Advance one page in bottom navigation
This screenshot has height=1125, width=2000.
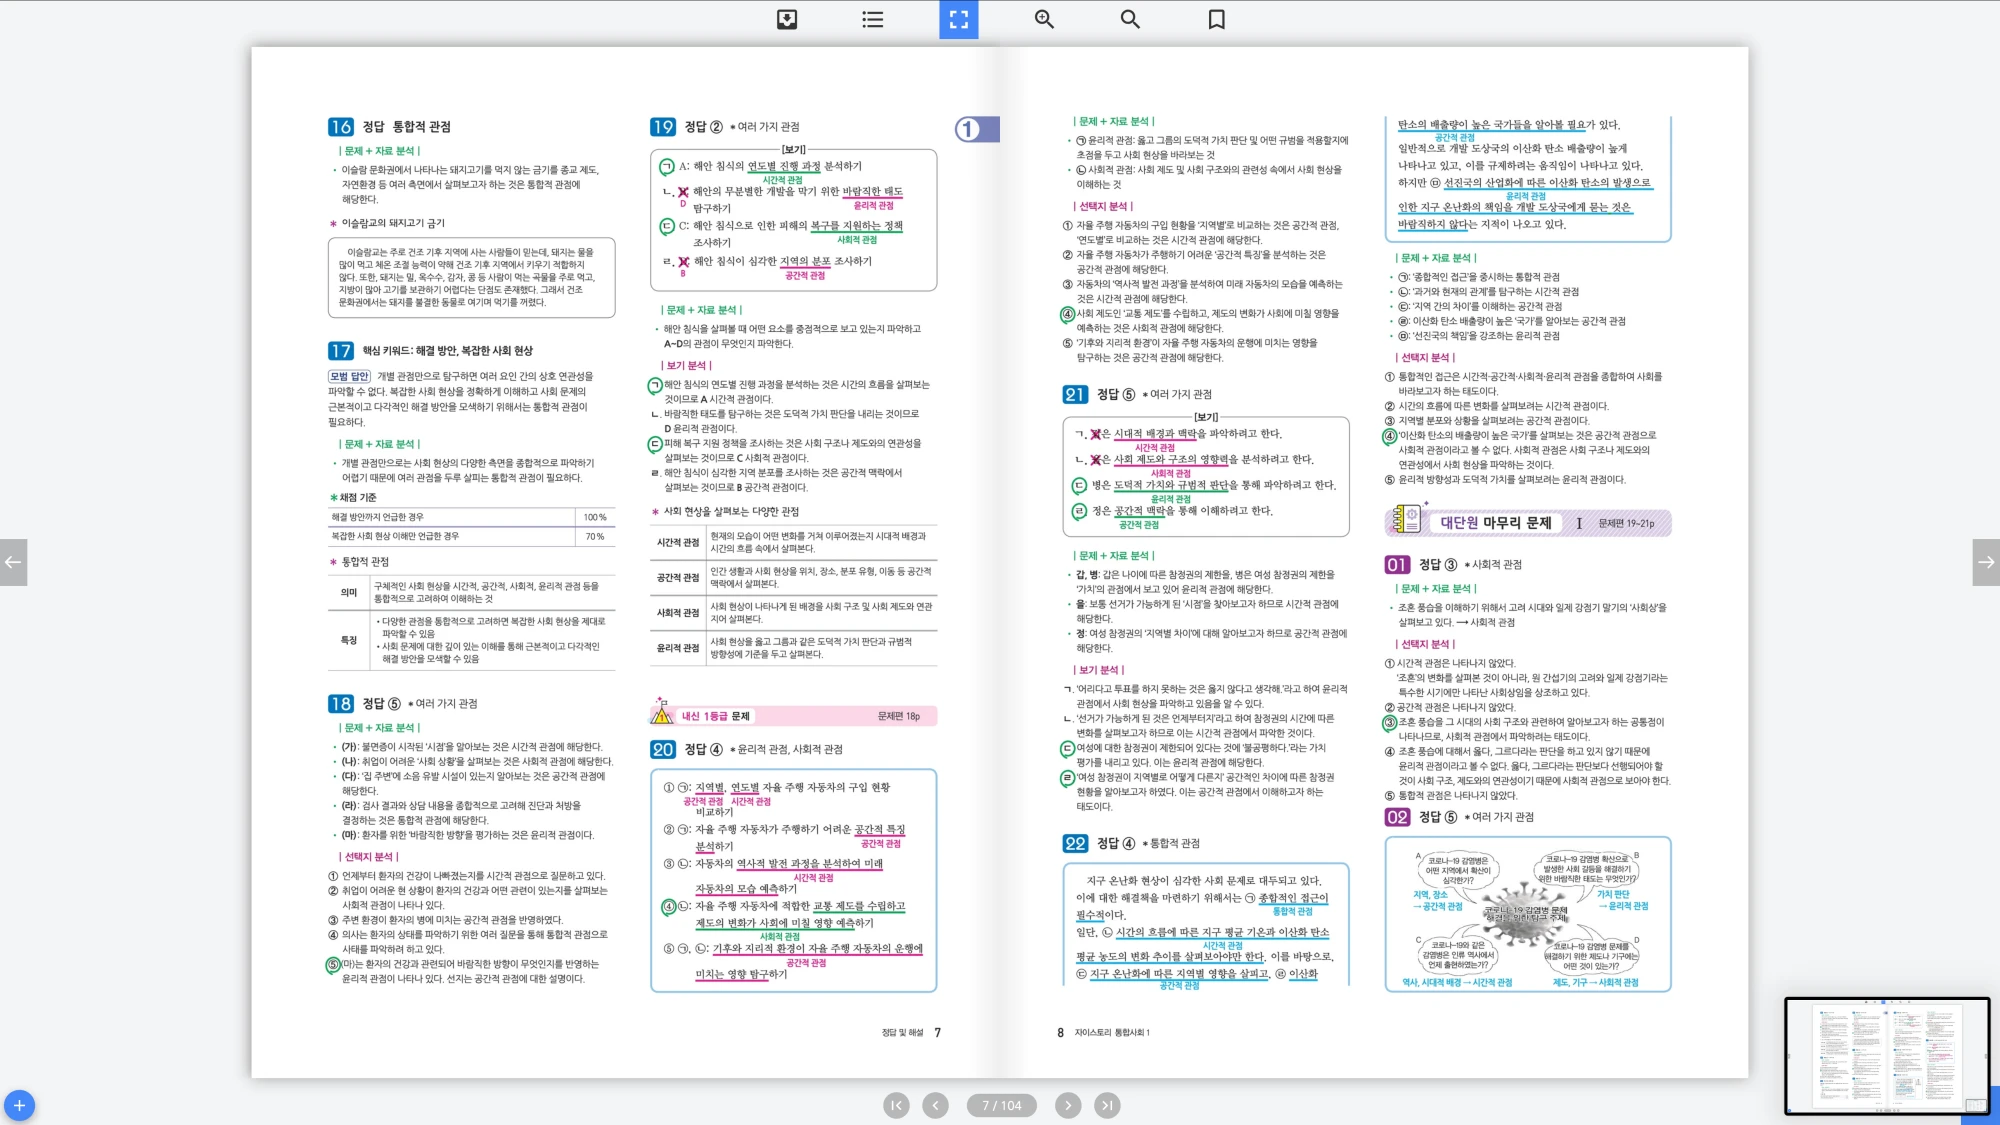click(x=1068, y=1105)
